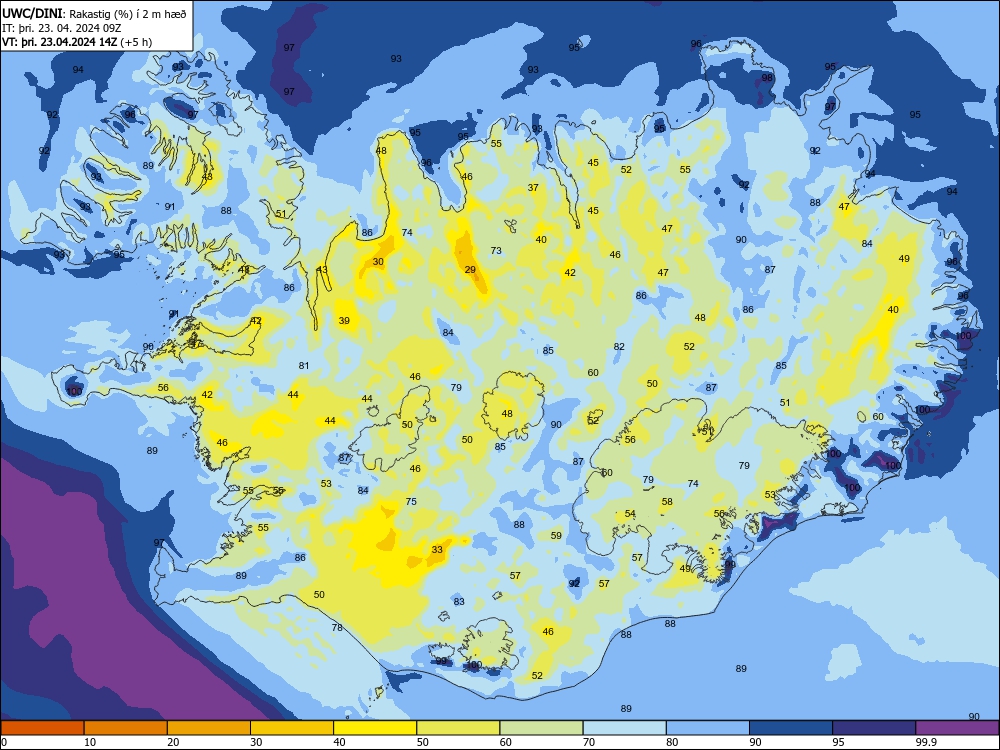Click the '99.9' legend scale label

925,742
